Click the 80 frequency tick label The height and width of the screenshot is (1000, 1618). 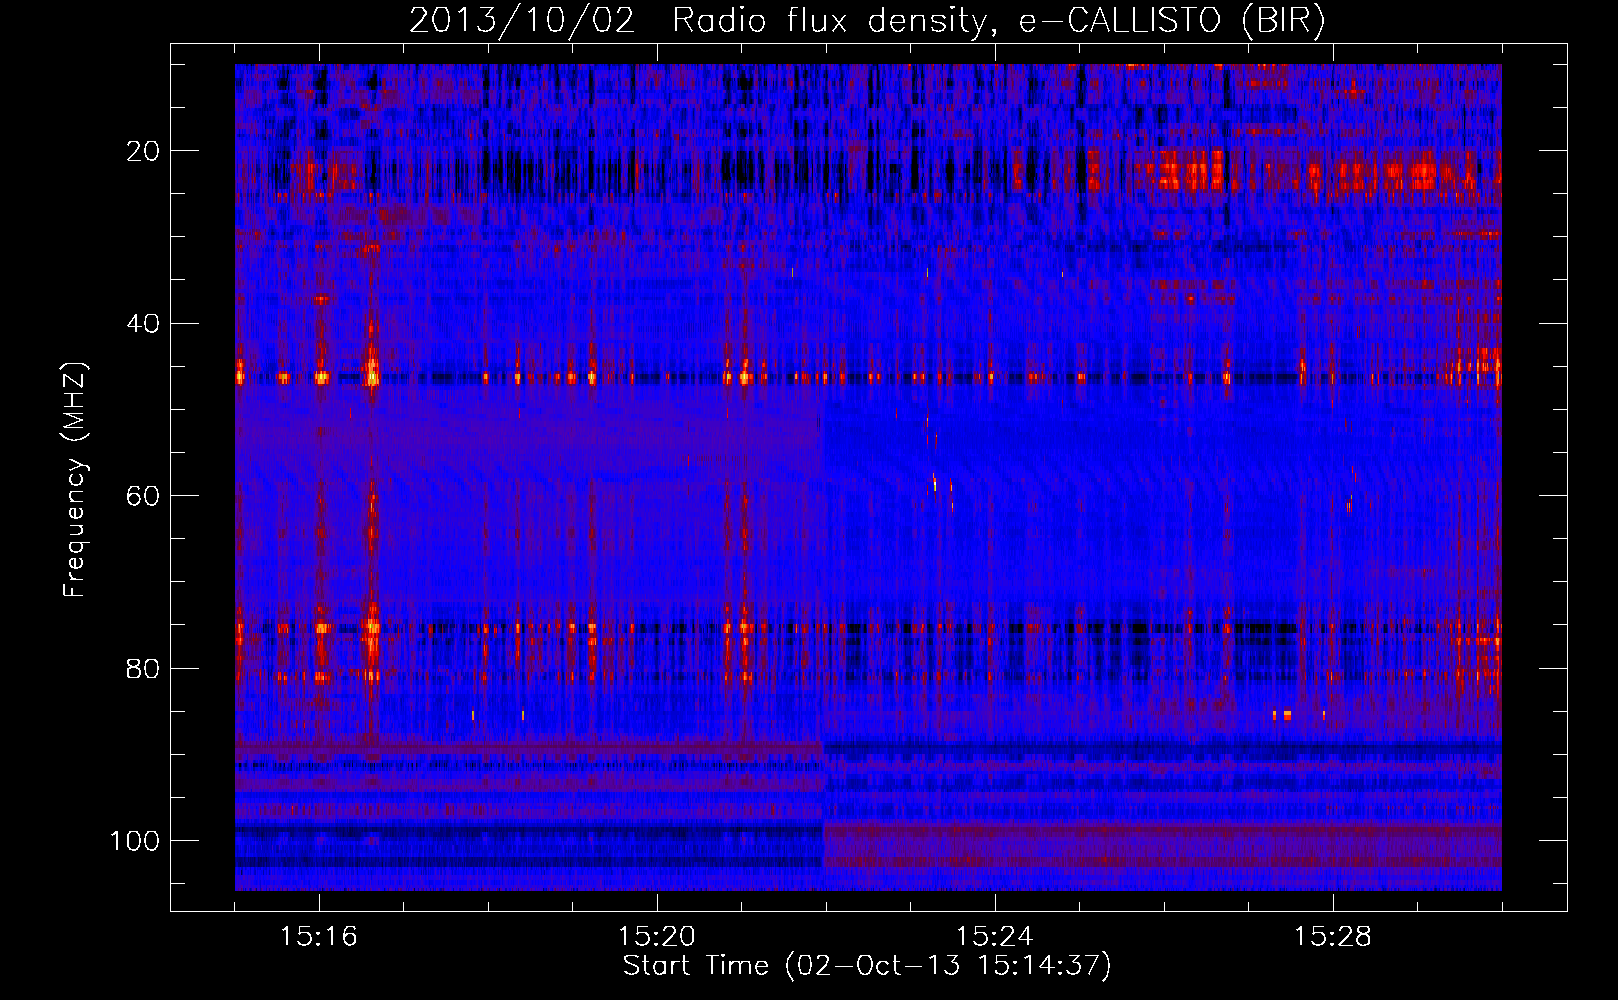point(143,668)
